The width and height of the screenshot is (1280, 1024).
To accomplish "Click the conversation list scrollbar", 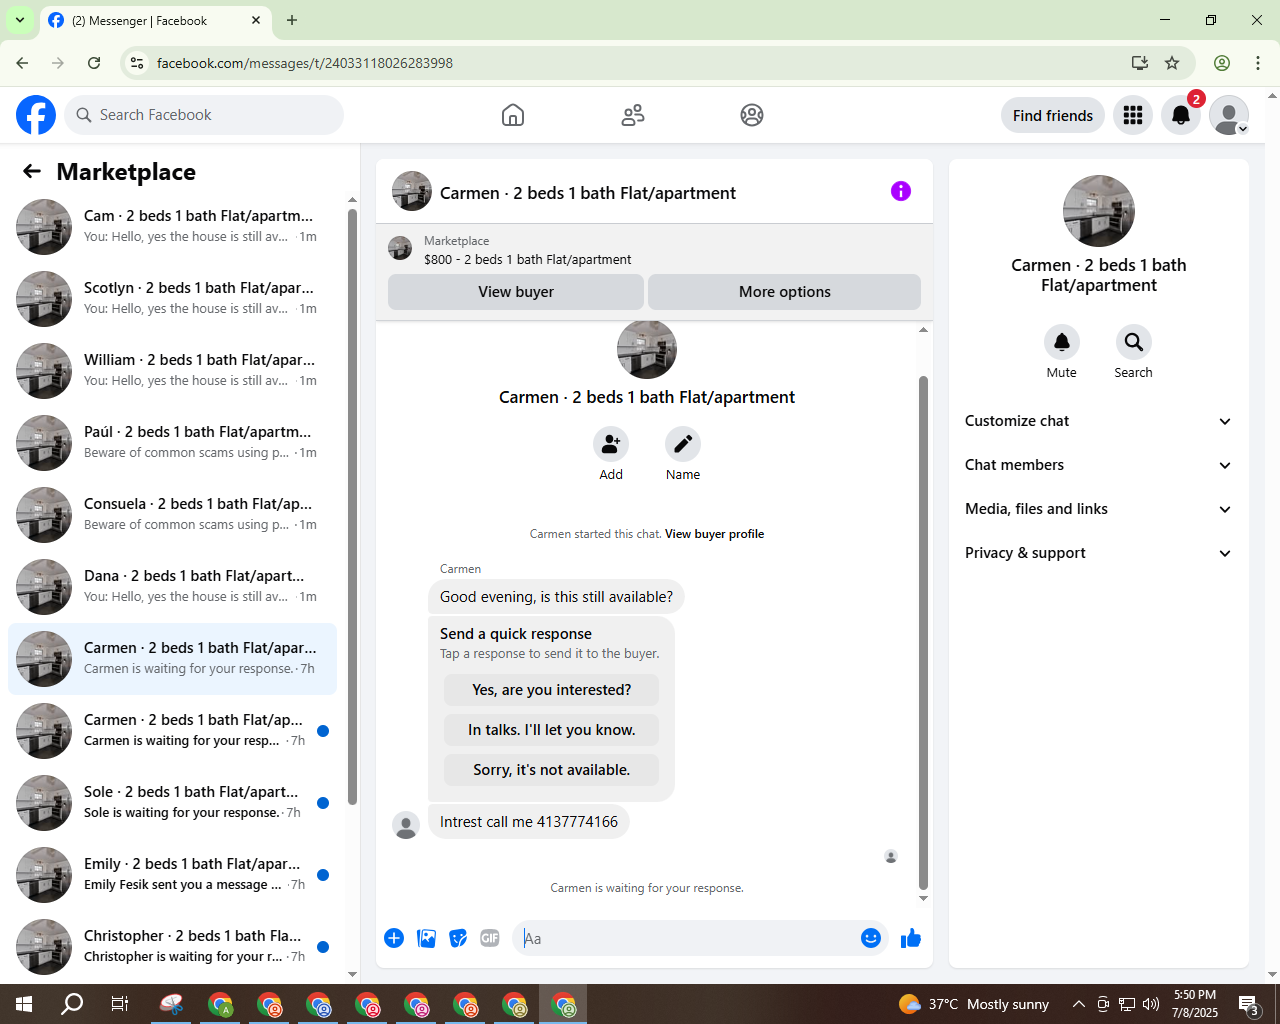I will point(352,505).
